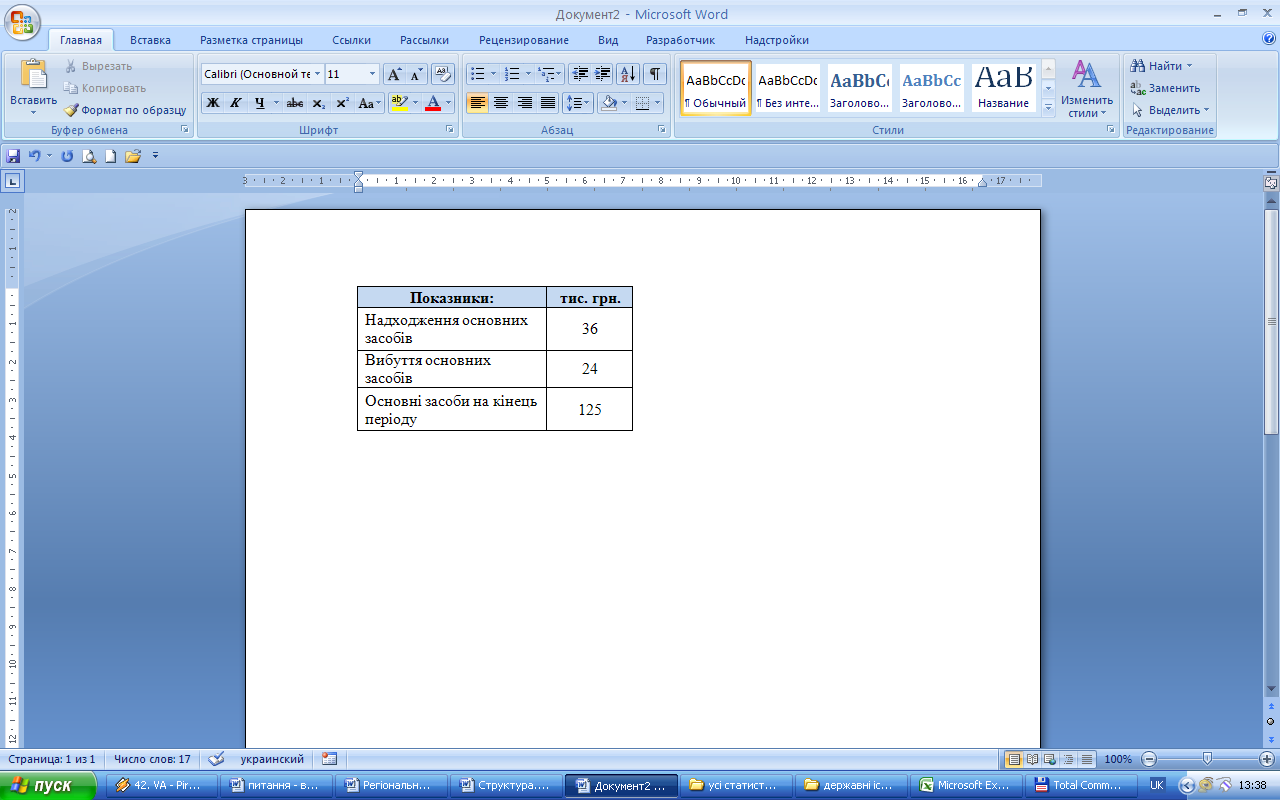Toggle Subscript formatting
Image resolution: width=1280 pixels, height=800 pixels.
pyautogui.click(x=319, y=103)
